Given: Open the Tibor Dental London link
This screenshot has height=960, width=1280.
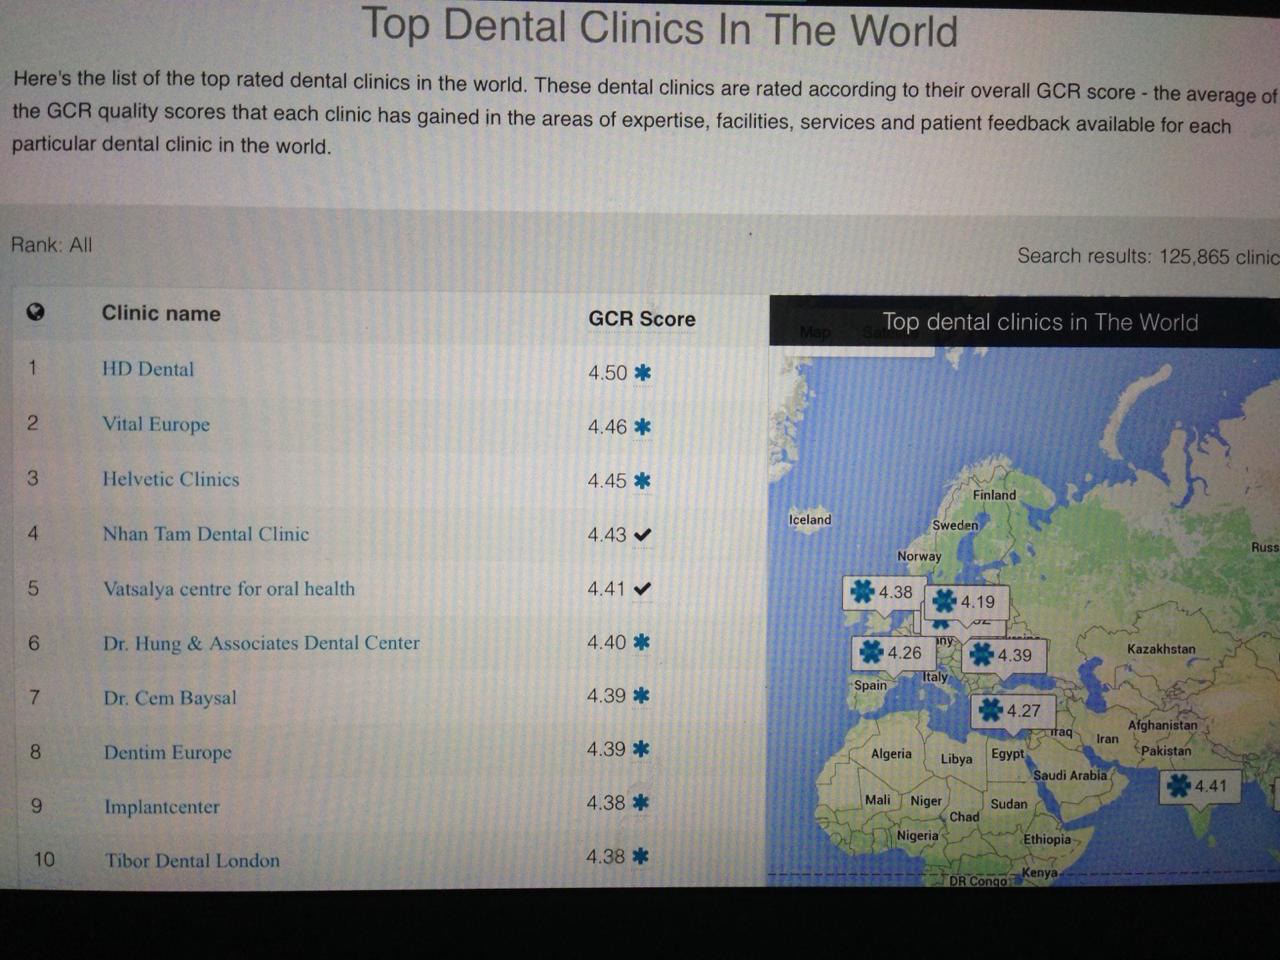Looking at the screenshot, I should click(x=193, y=860).
